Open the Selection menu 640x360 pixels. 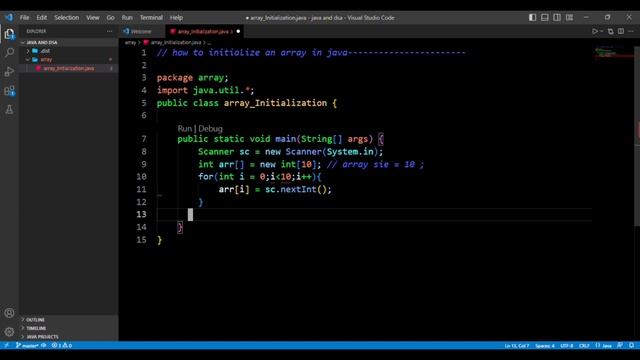pos(67,18)
